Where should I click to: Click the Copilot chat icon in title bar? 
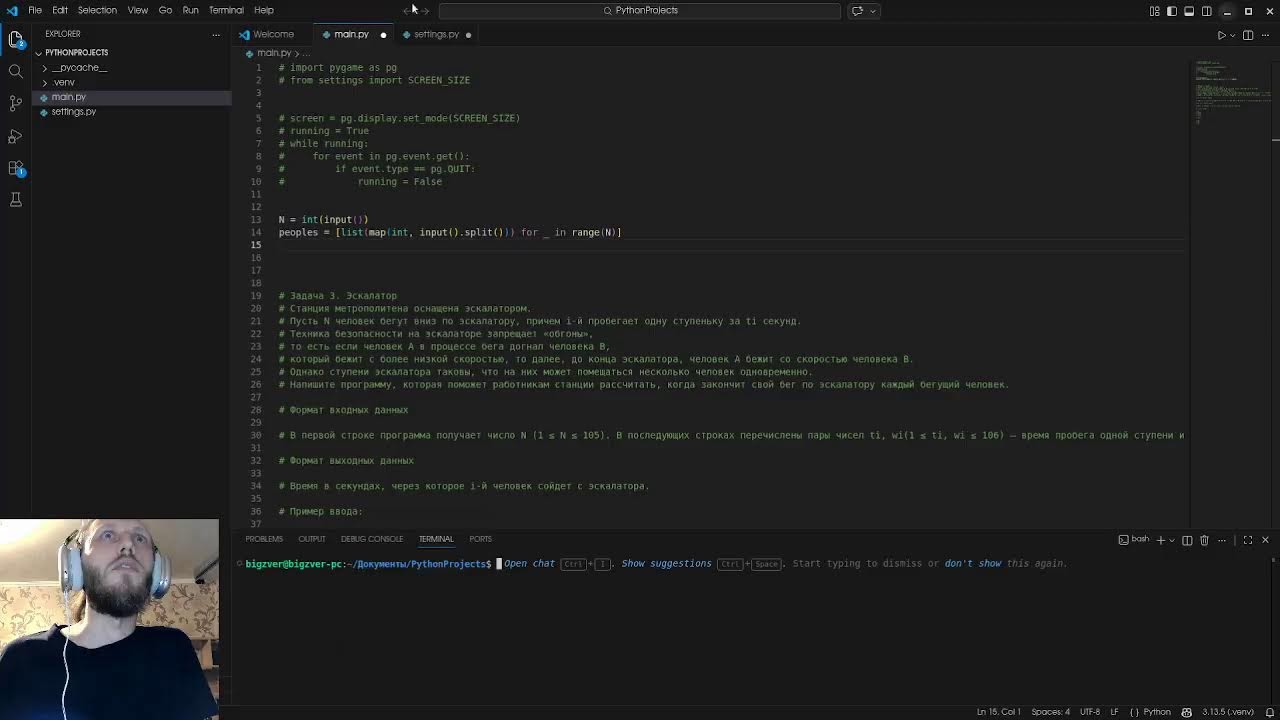(857, 10)
